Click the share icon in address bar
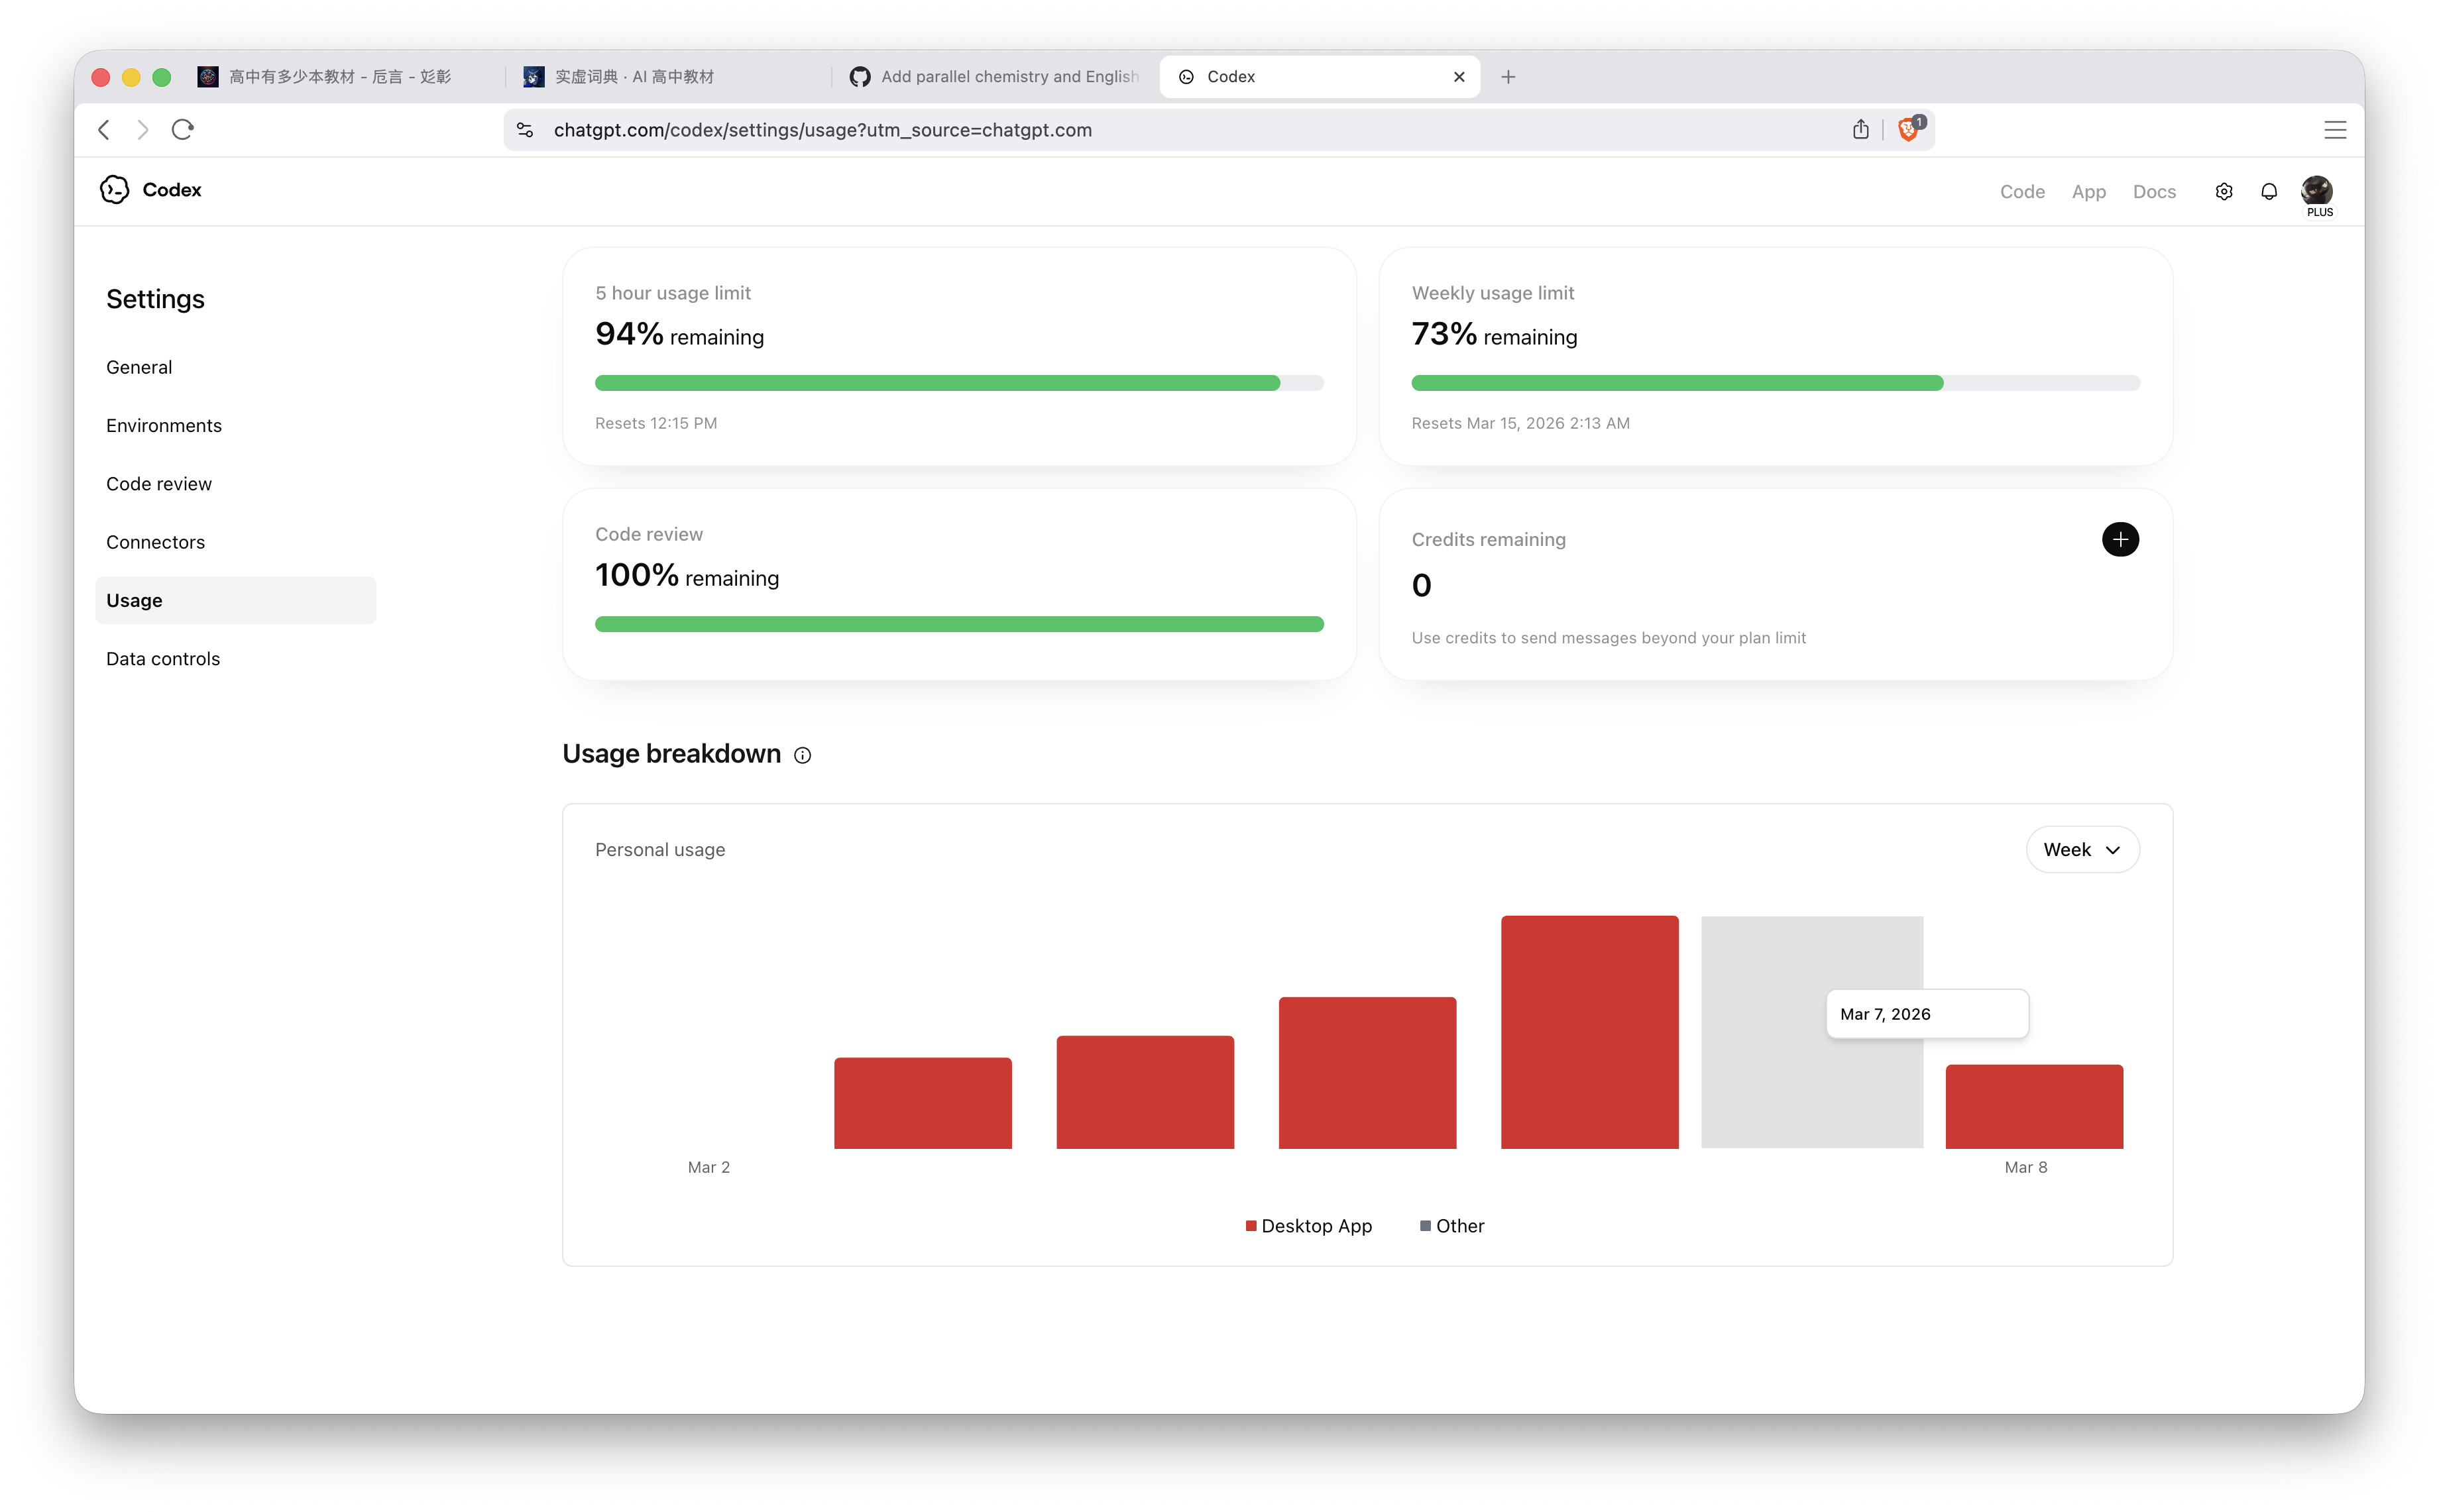 click(x=1860, y=129)
